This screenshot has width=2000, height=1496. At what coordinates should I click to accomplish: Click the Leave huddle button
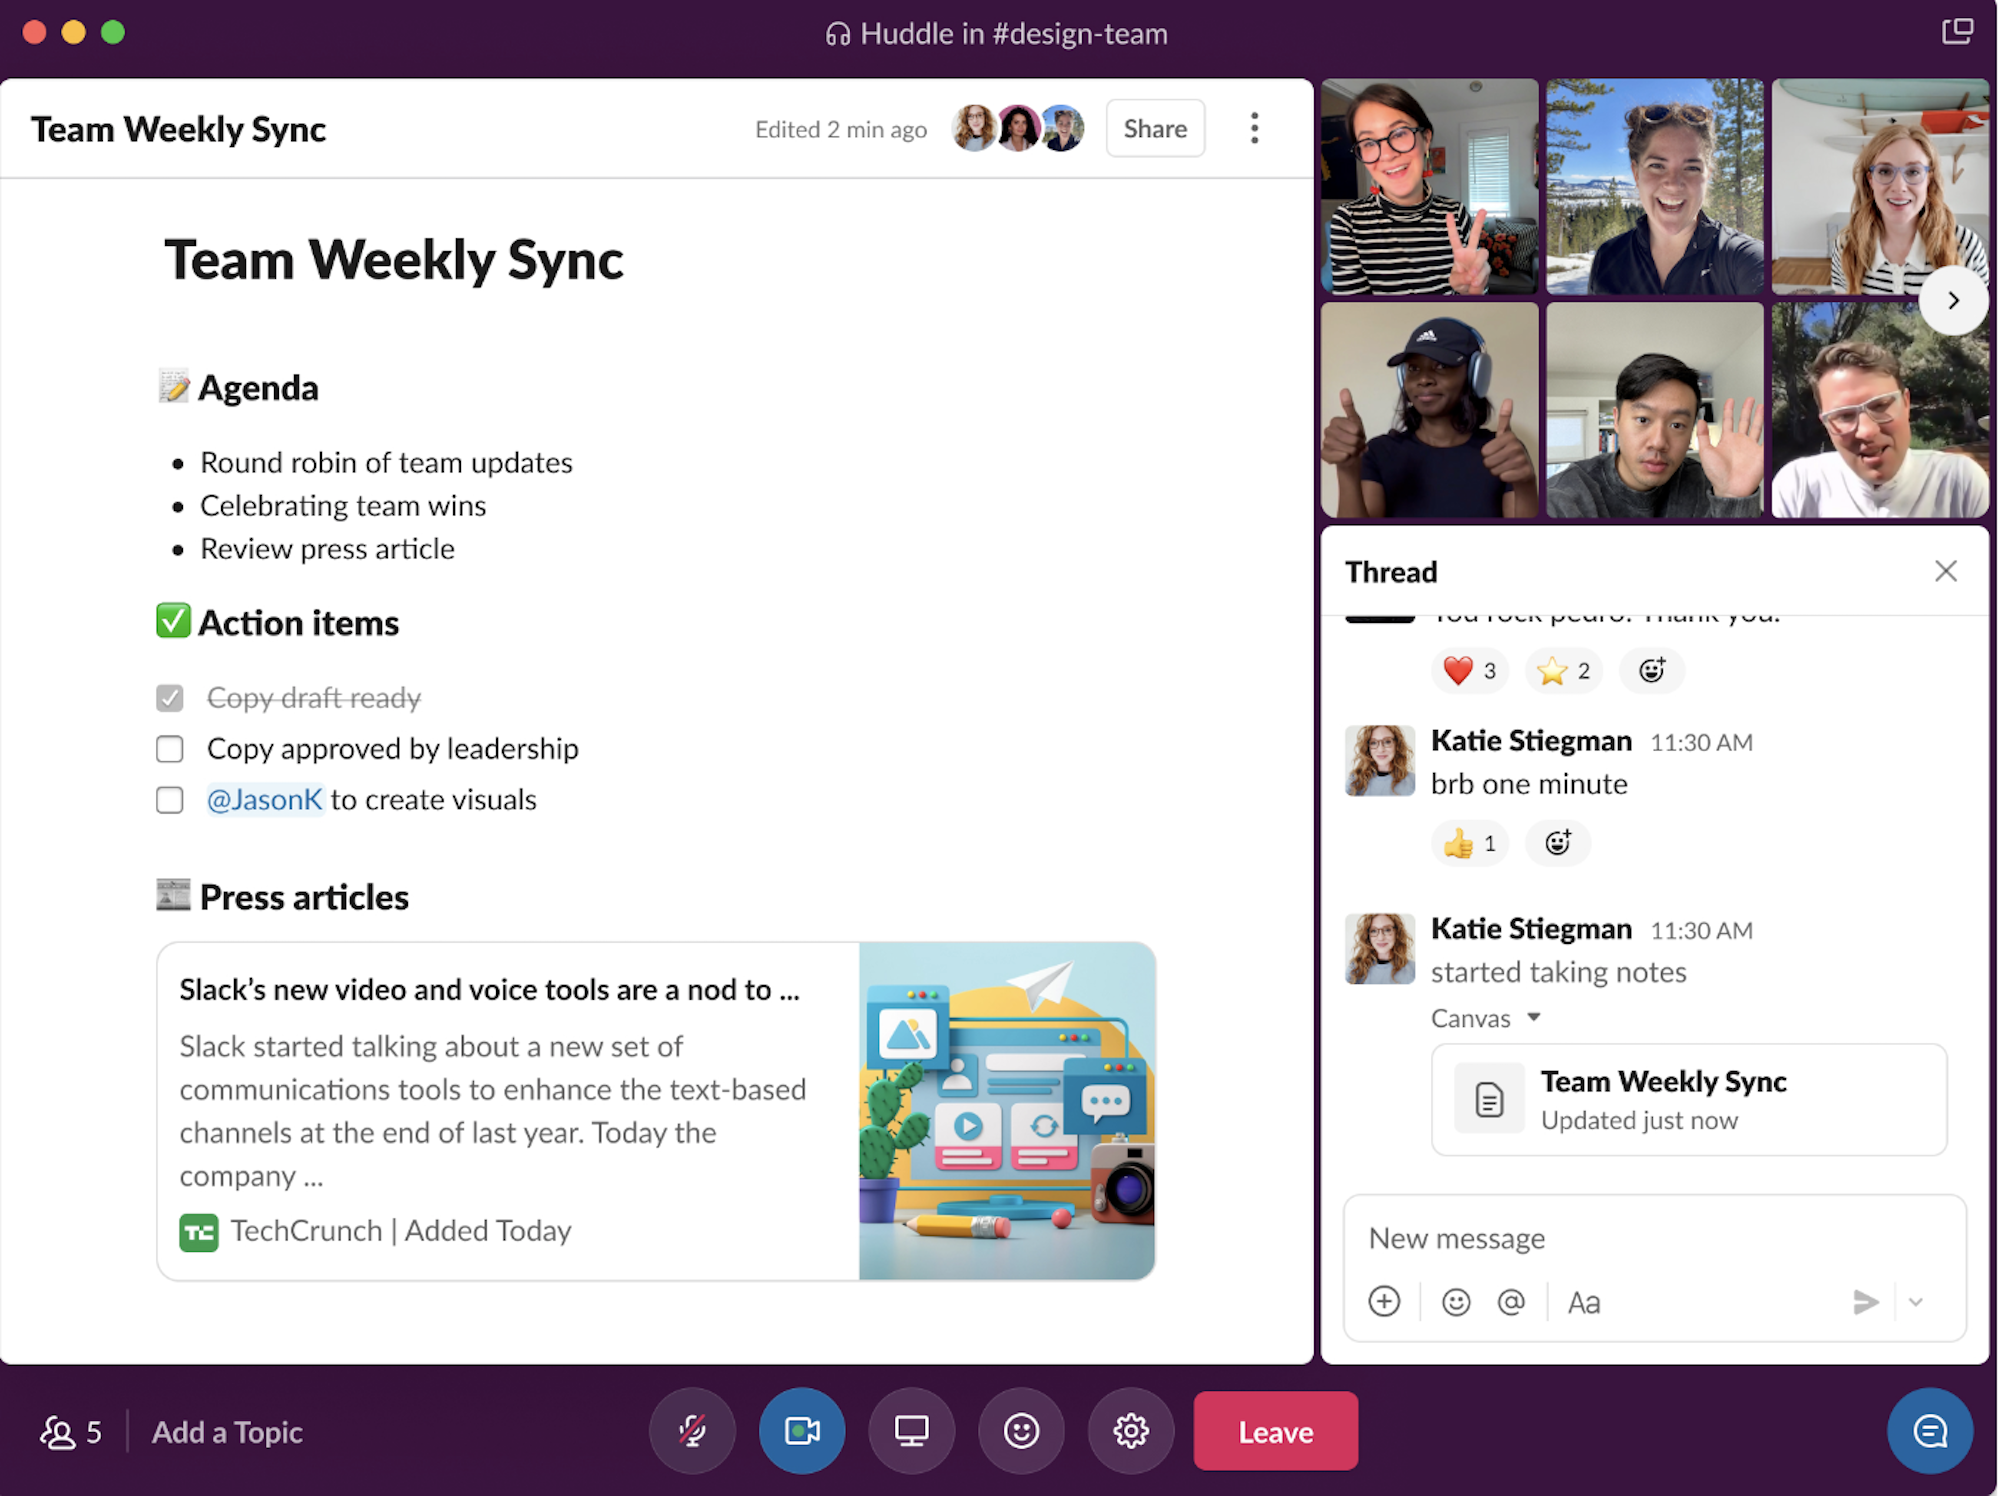[1276, 1432]
